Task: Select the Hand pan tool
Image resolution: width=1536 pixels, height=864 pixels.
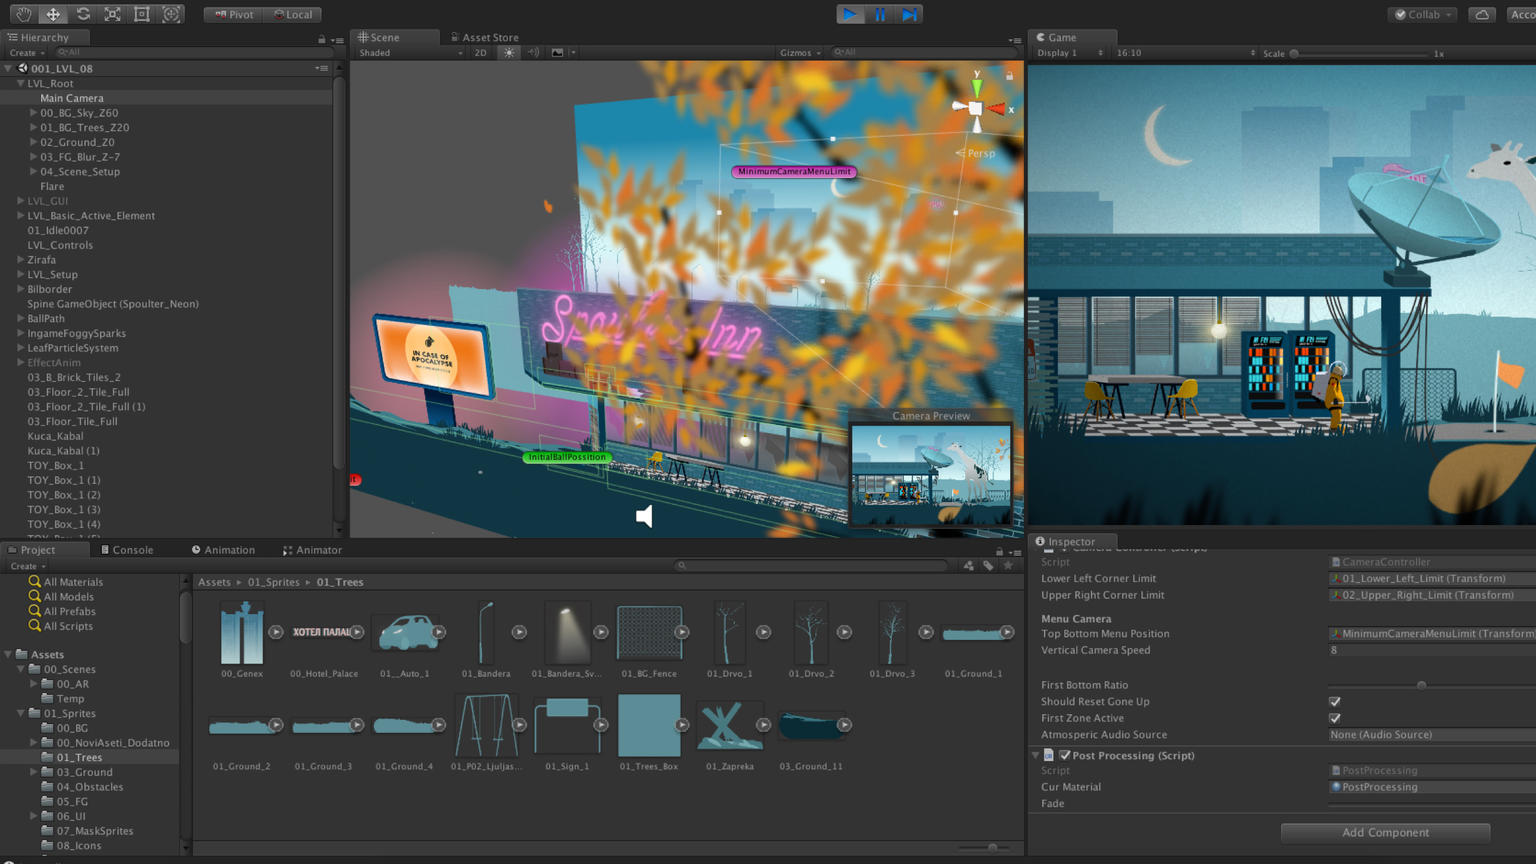Action: pos(22,14)
